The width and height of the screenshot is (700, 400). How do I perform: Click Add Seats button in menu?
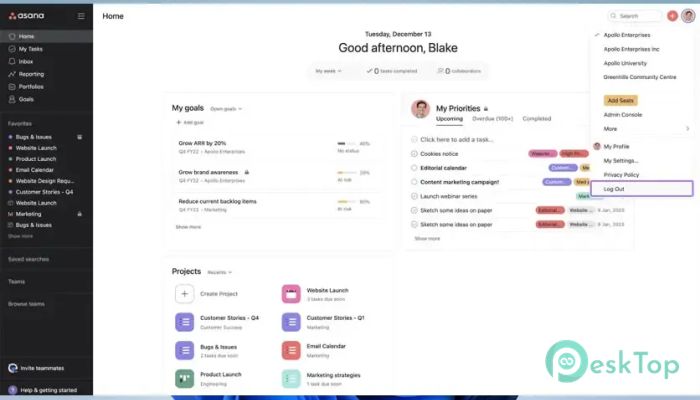[621, 100]
